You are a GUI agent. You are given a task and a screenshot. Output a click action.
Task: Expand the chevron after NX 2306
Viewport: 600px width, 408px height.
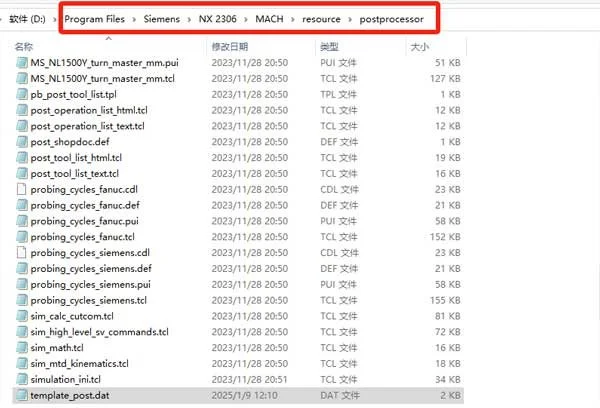point(246,19)
